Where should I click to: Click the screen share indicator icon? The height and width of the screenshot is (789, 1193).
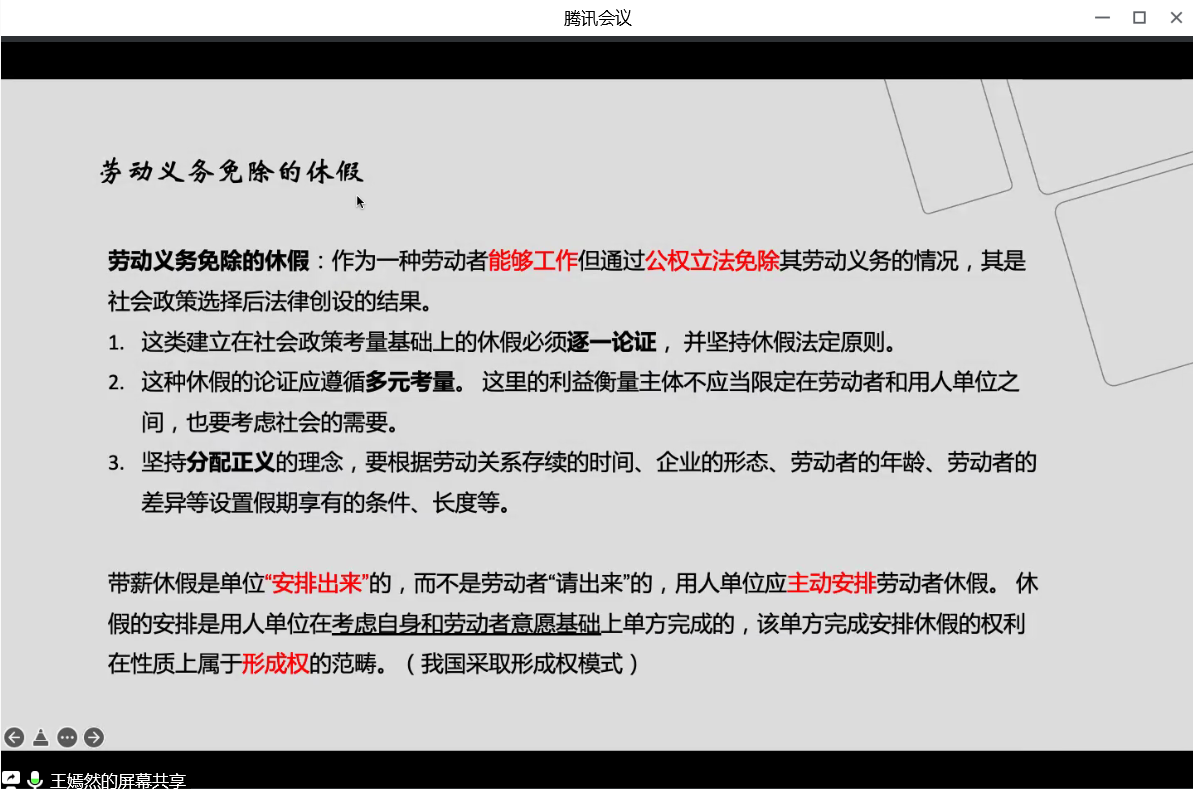[11, 780]
